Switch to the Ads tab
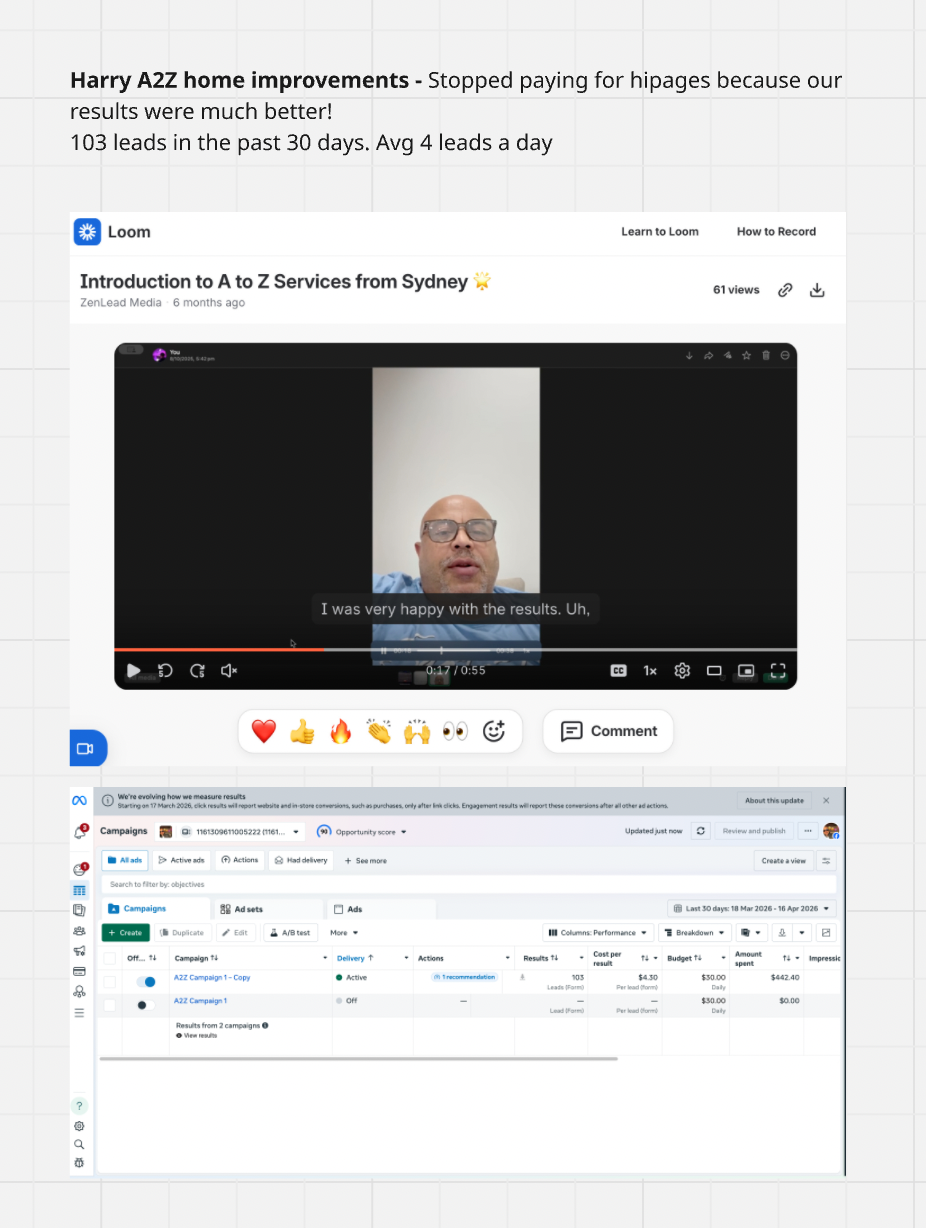The height and width of the screenshot is (1228, 926). [x=381, y=909]
